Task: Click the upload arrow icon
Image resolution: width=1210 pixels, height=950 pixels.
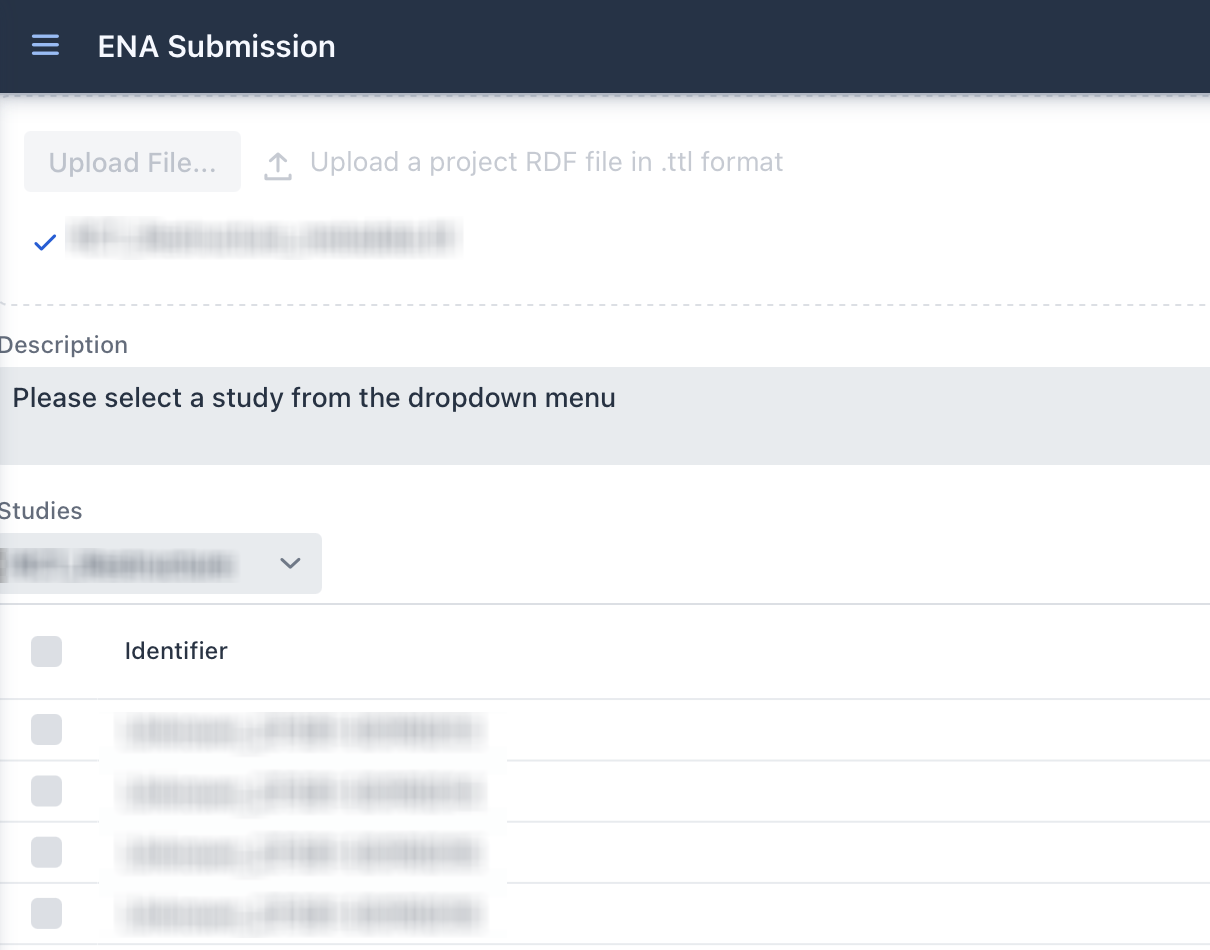Action: click(x=278, y=166)
